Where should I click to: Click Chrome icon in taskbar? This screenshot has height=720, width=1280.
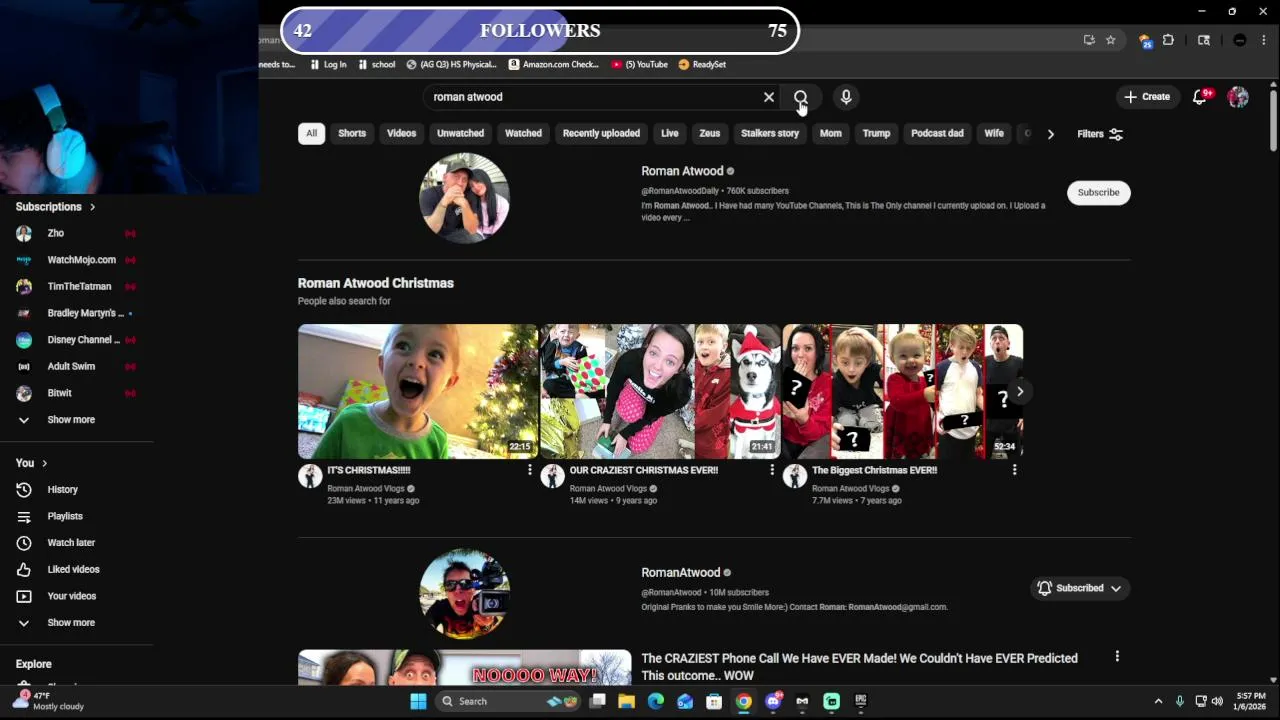tap(744, 701)
